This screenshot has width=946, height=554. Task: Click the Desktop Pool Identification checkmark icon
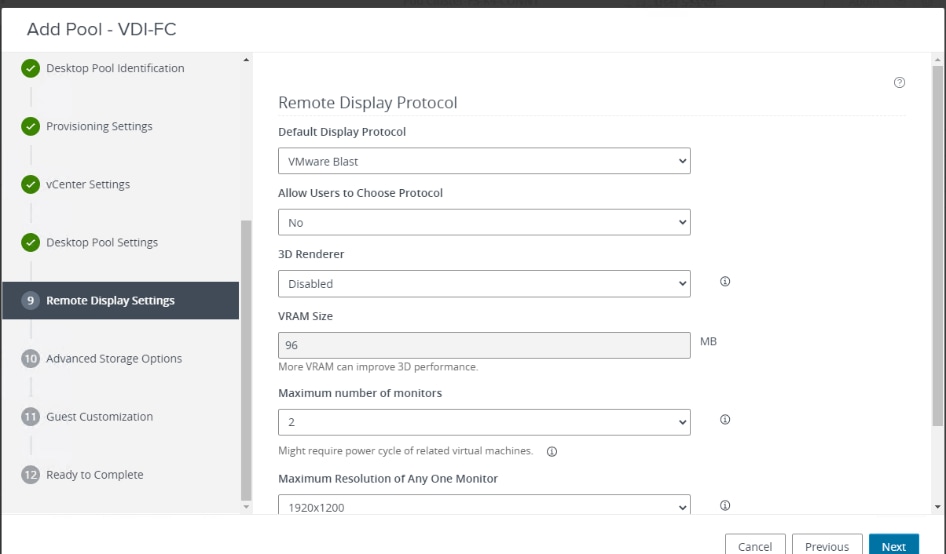30,68
